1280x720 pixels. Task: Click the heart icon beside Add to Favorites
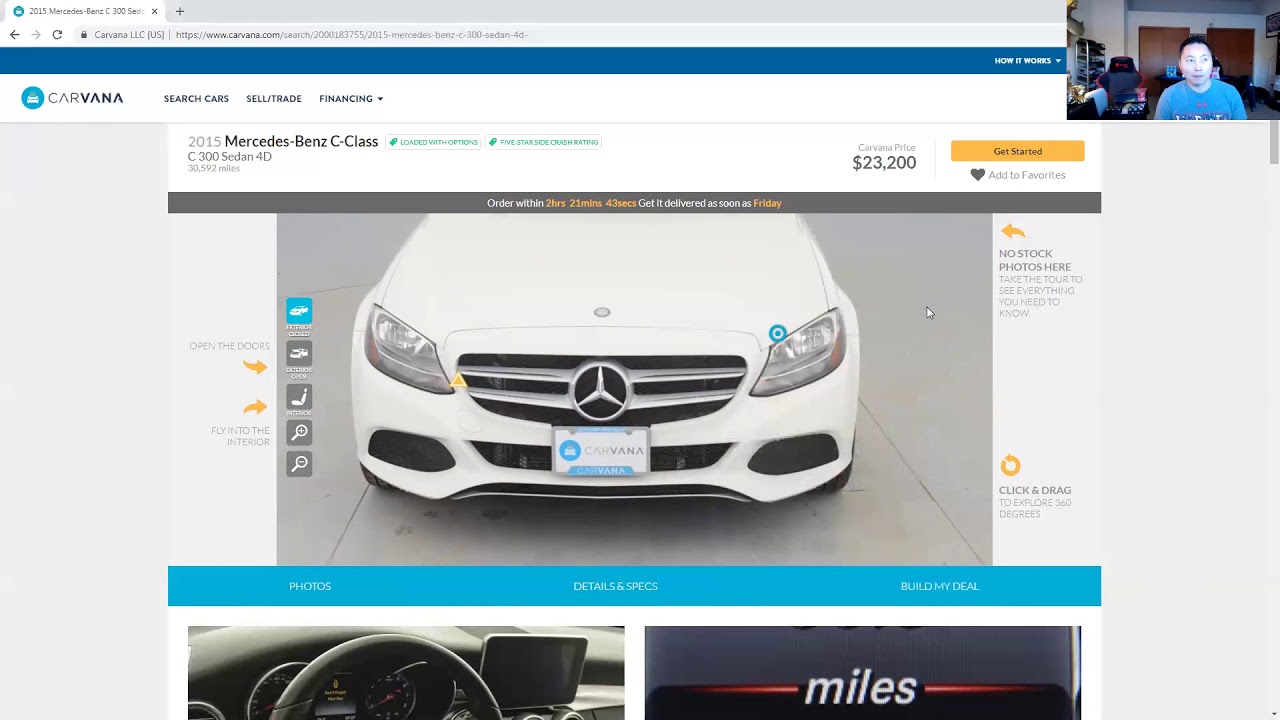[x=977, y=175]
